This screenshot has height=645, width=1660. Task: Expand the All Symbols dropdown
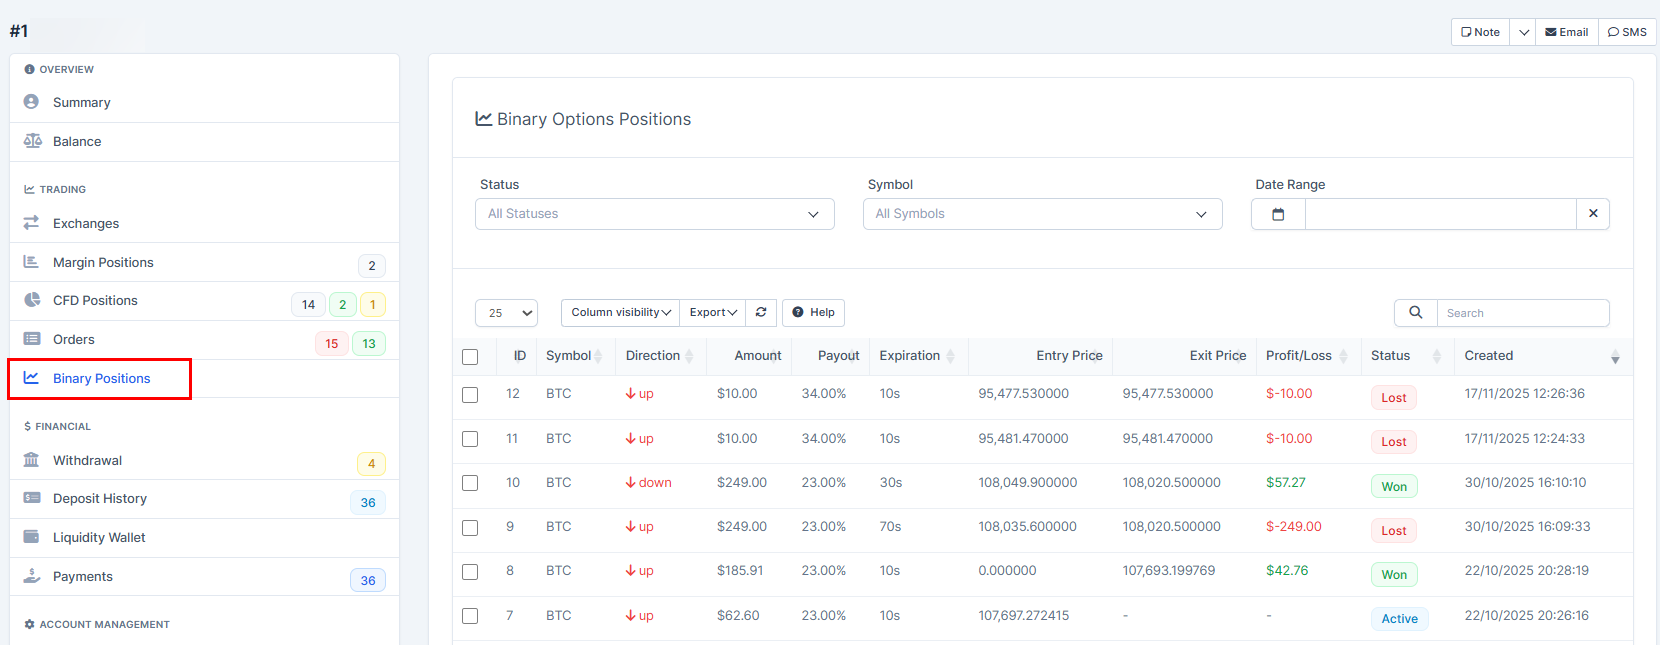click(1042, 214)
